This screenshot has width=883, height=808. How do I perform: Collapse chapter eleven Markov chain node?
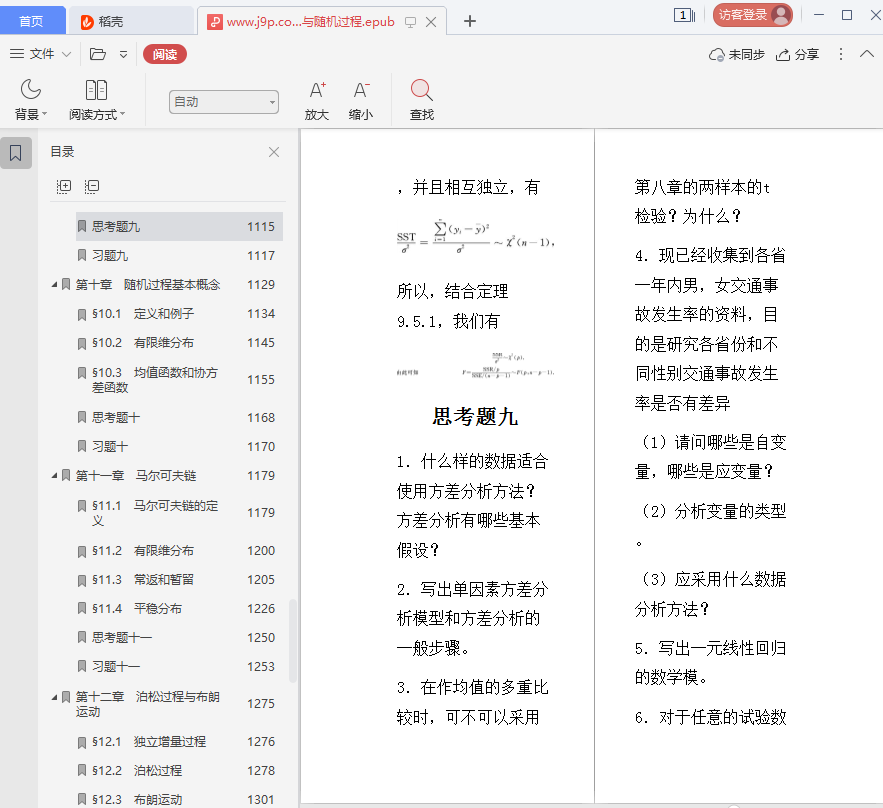click(55, 476)
